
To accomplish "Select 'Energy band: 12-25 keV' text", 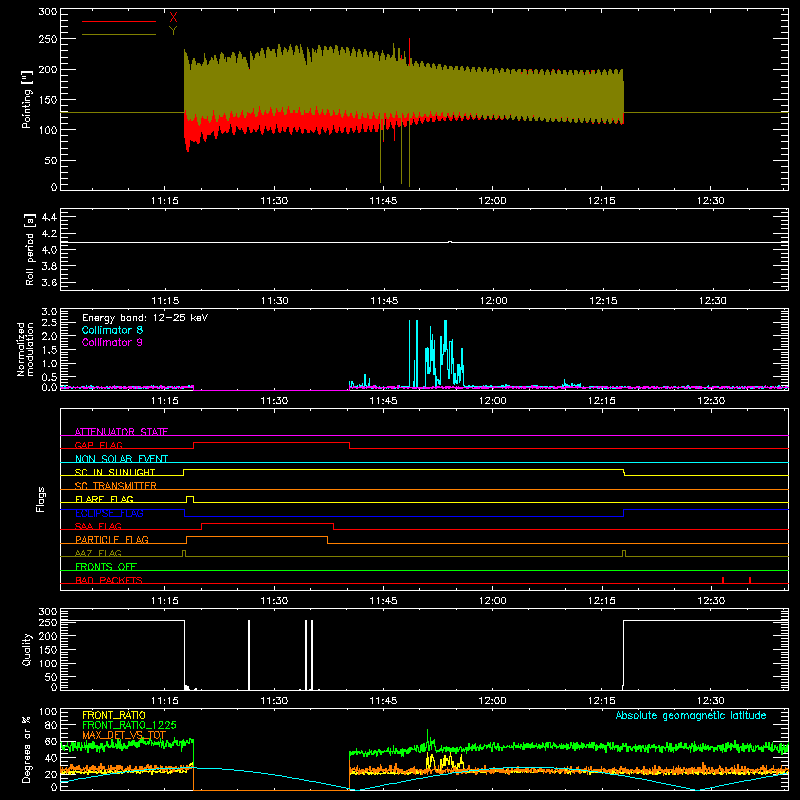I will pyautogui.click(x=145, y=318).
